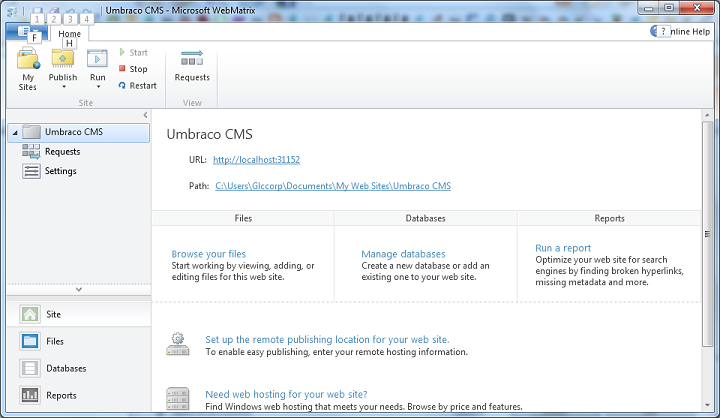Switch to the Reports workspace
The image size is (720, 418).
click(x=79, y=395)
